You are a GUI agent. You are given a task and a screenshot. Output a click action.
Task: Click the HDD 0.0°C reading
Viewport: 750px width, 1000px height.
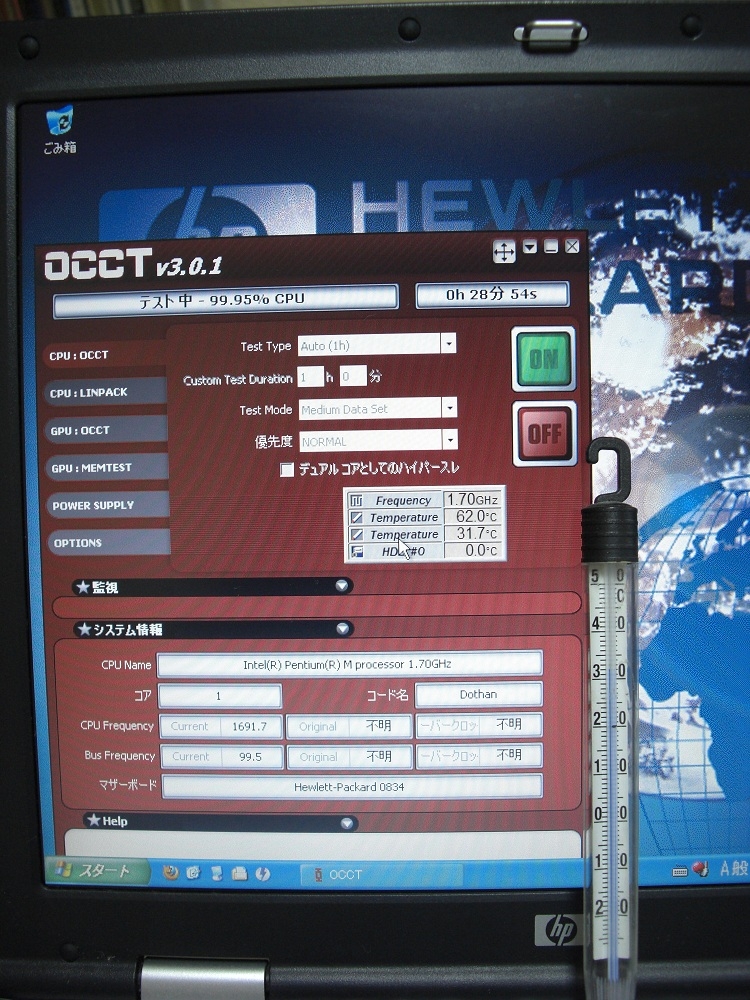coord(473,550)
